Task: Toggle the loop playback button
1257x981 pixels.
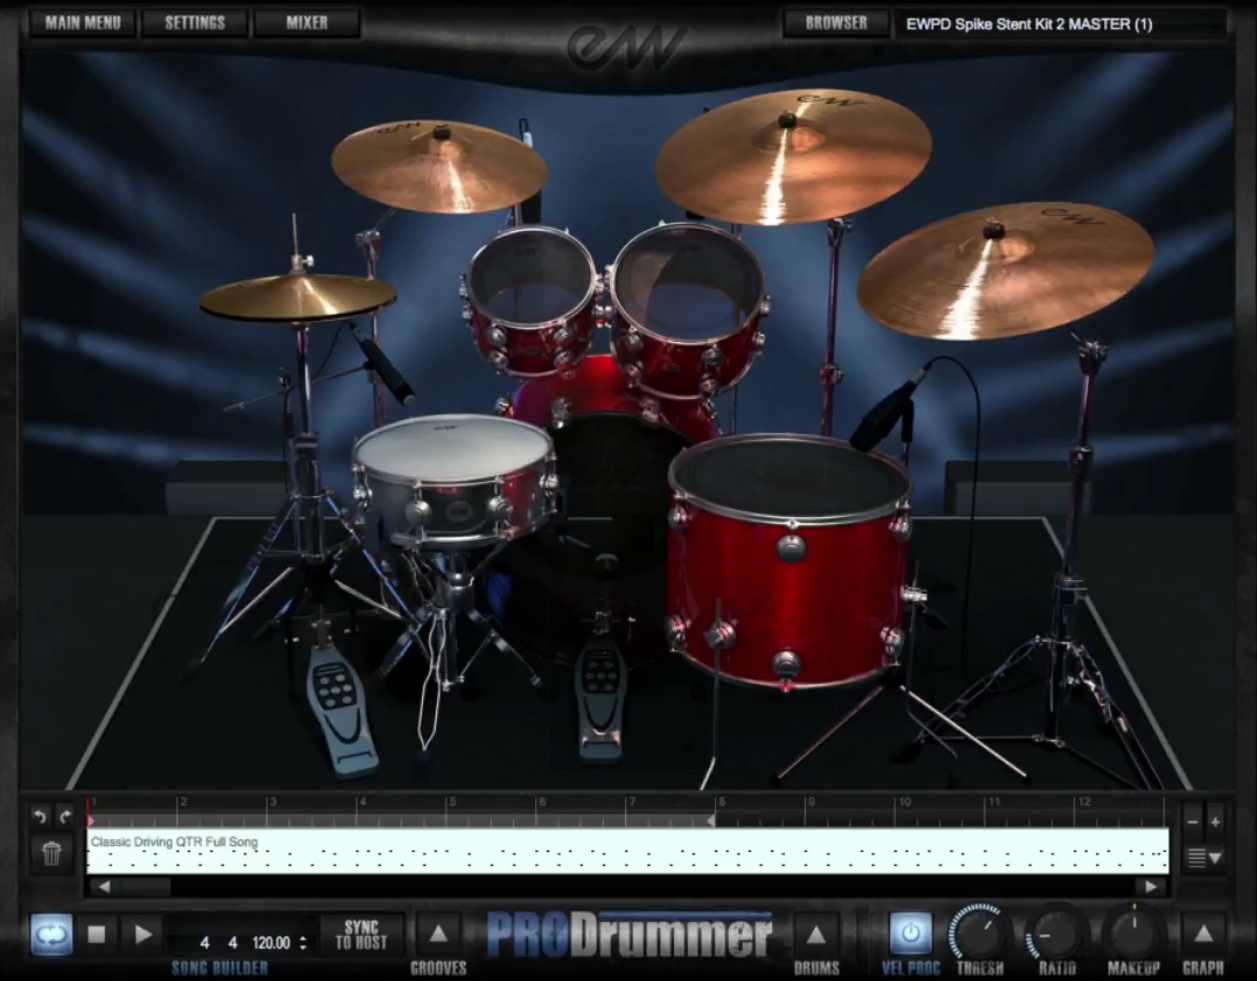Action: pos(50,935)
